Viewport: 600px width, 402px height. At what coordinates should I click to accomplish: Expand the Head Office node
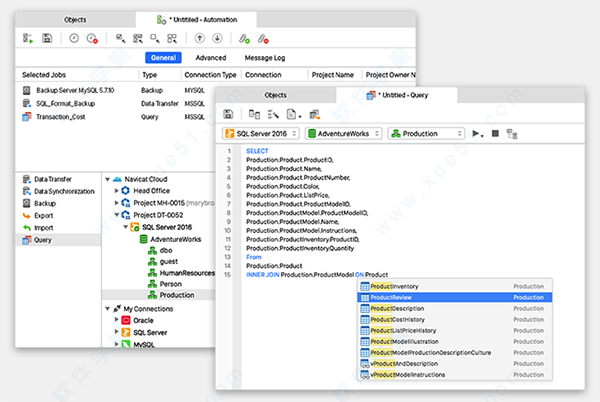pos(117,190)
